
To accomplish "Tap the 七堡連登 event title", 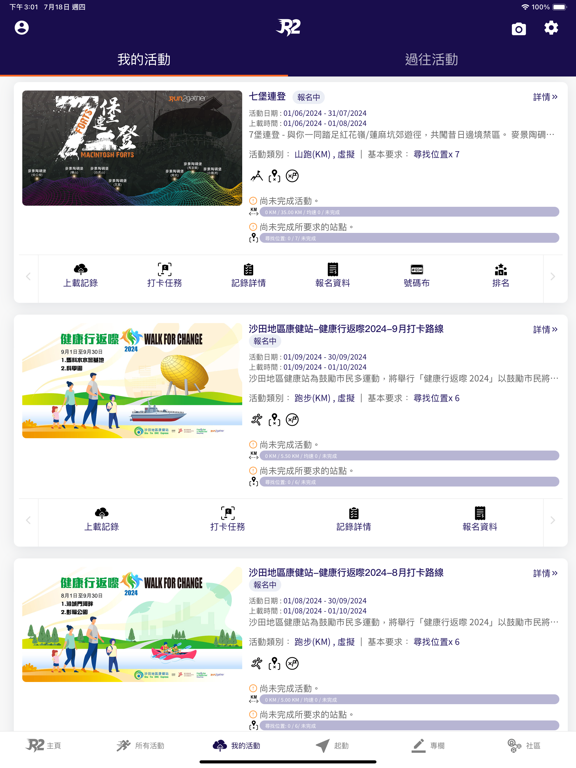I will point(267,96).
